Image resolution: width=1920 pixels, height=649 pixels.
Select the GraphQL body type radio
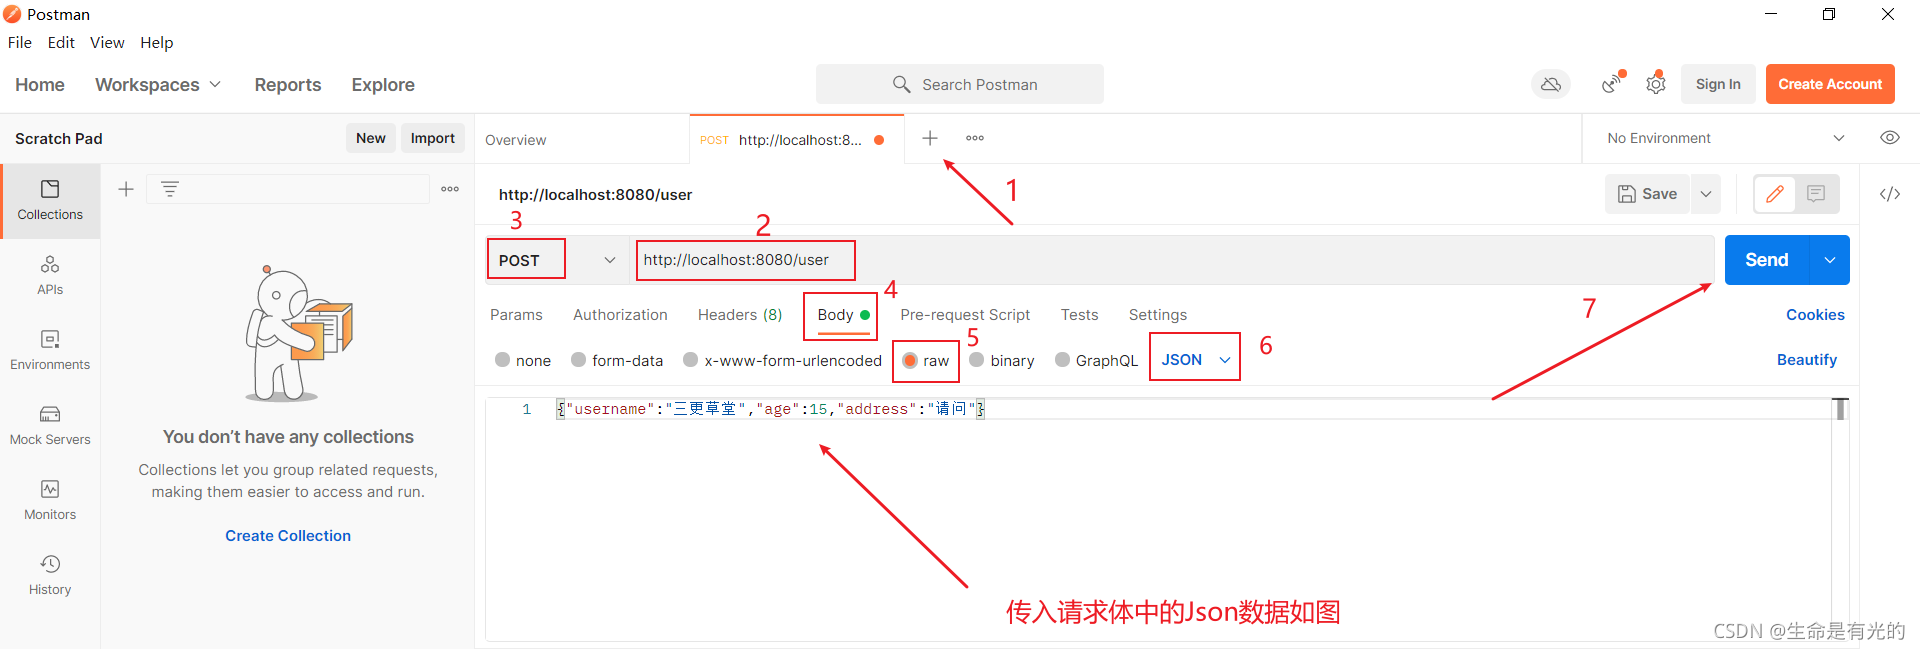click(x=1063, y=360)
